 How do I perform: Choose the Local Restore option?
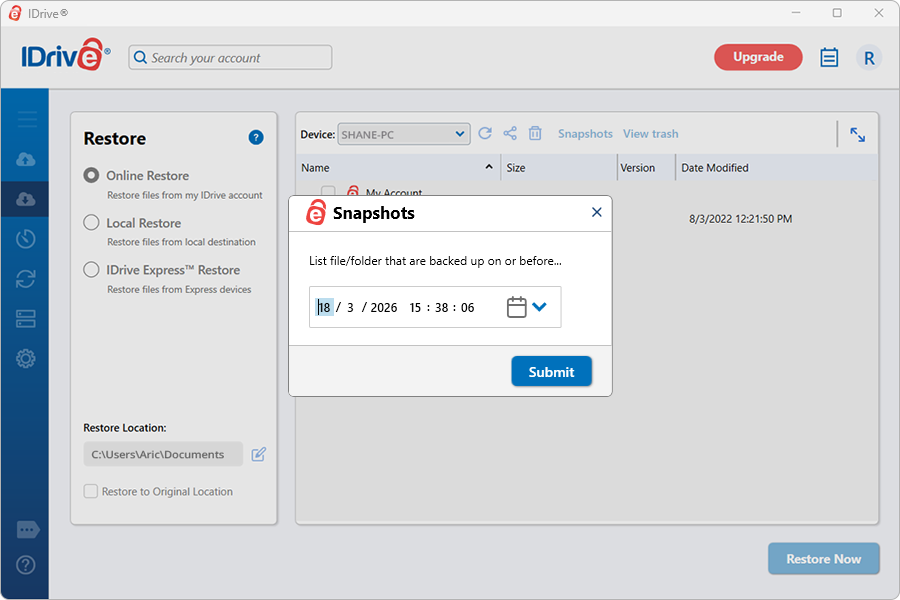92,223
